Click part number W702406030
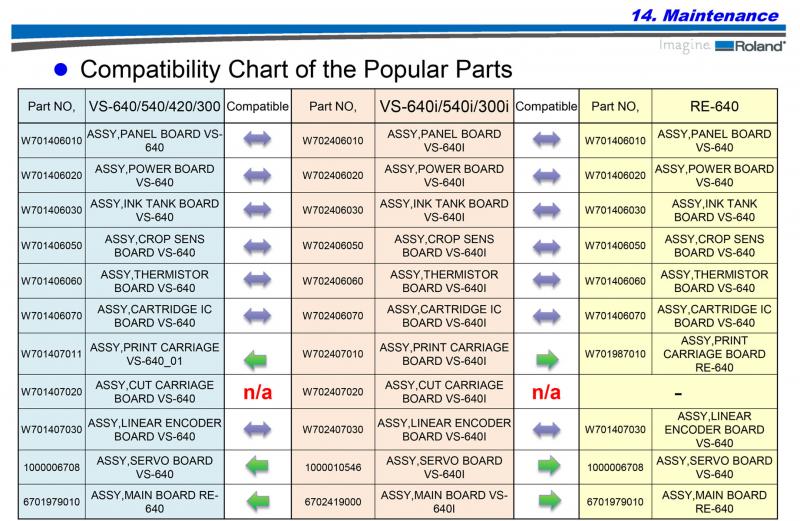The height and width of the screenshot is (521, 800). click(x=333, y=210)
